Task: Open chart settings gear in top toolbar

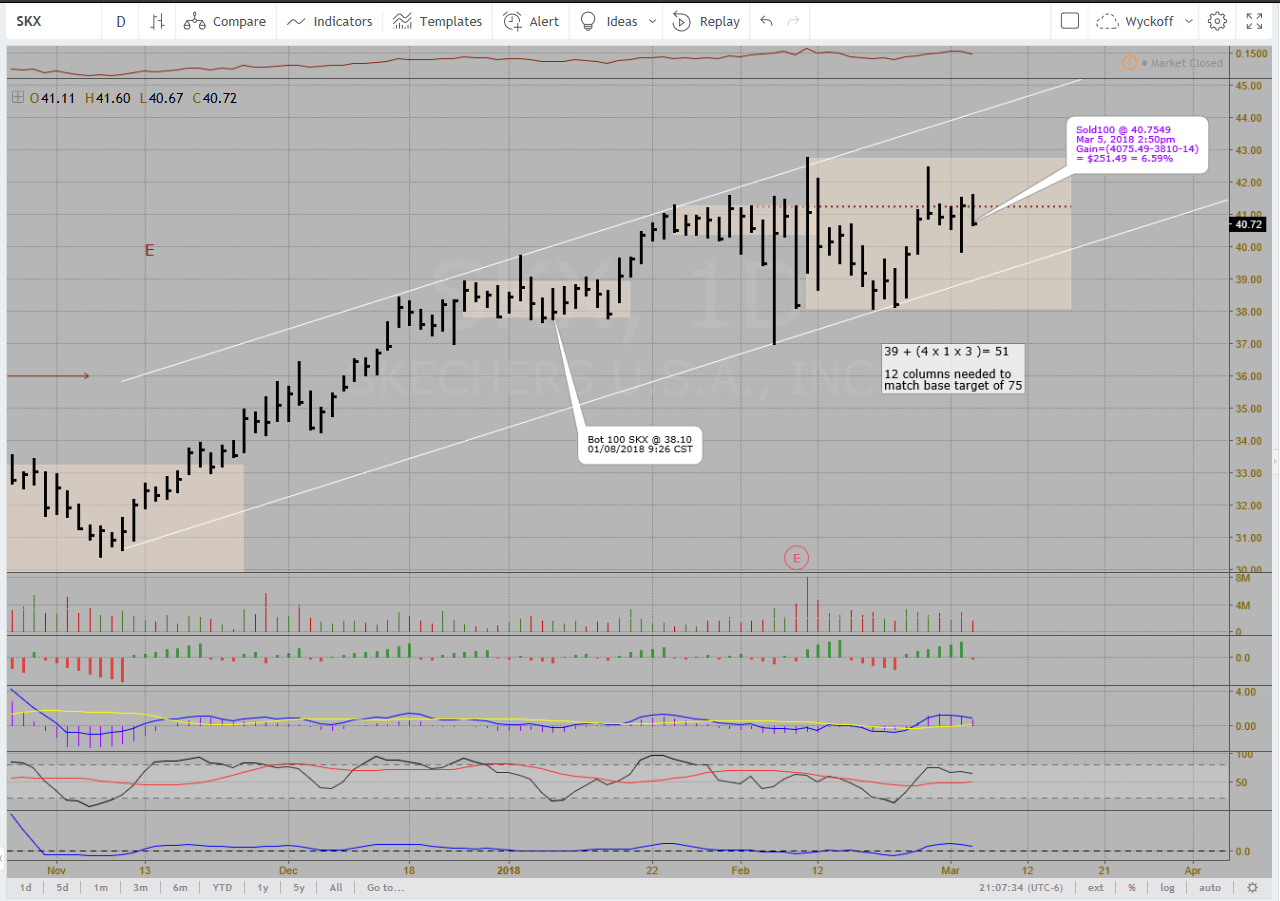Action: click(1217, 21)
